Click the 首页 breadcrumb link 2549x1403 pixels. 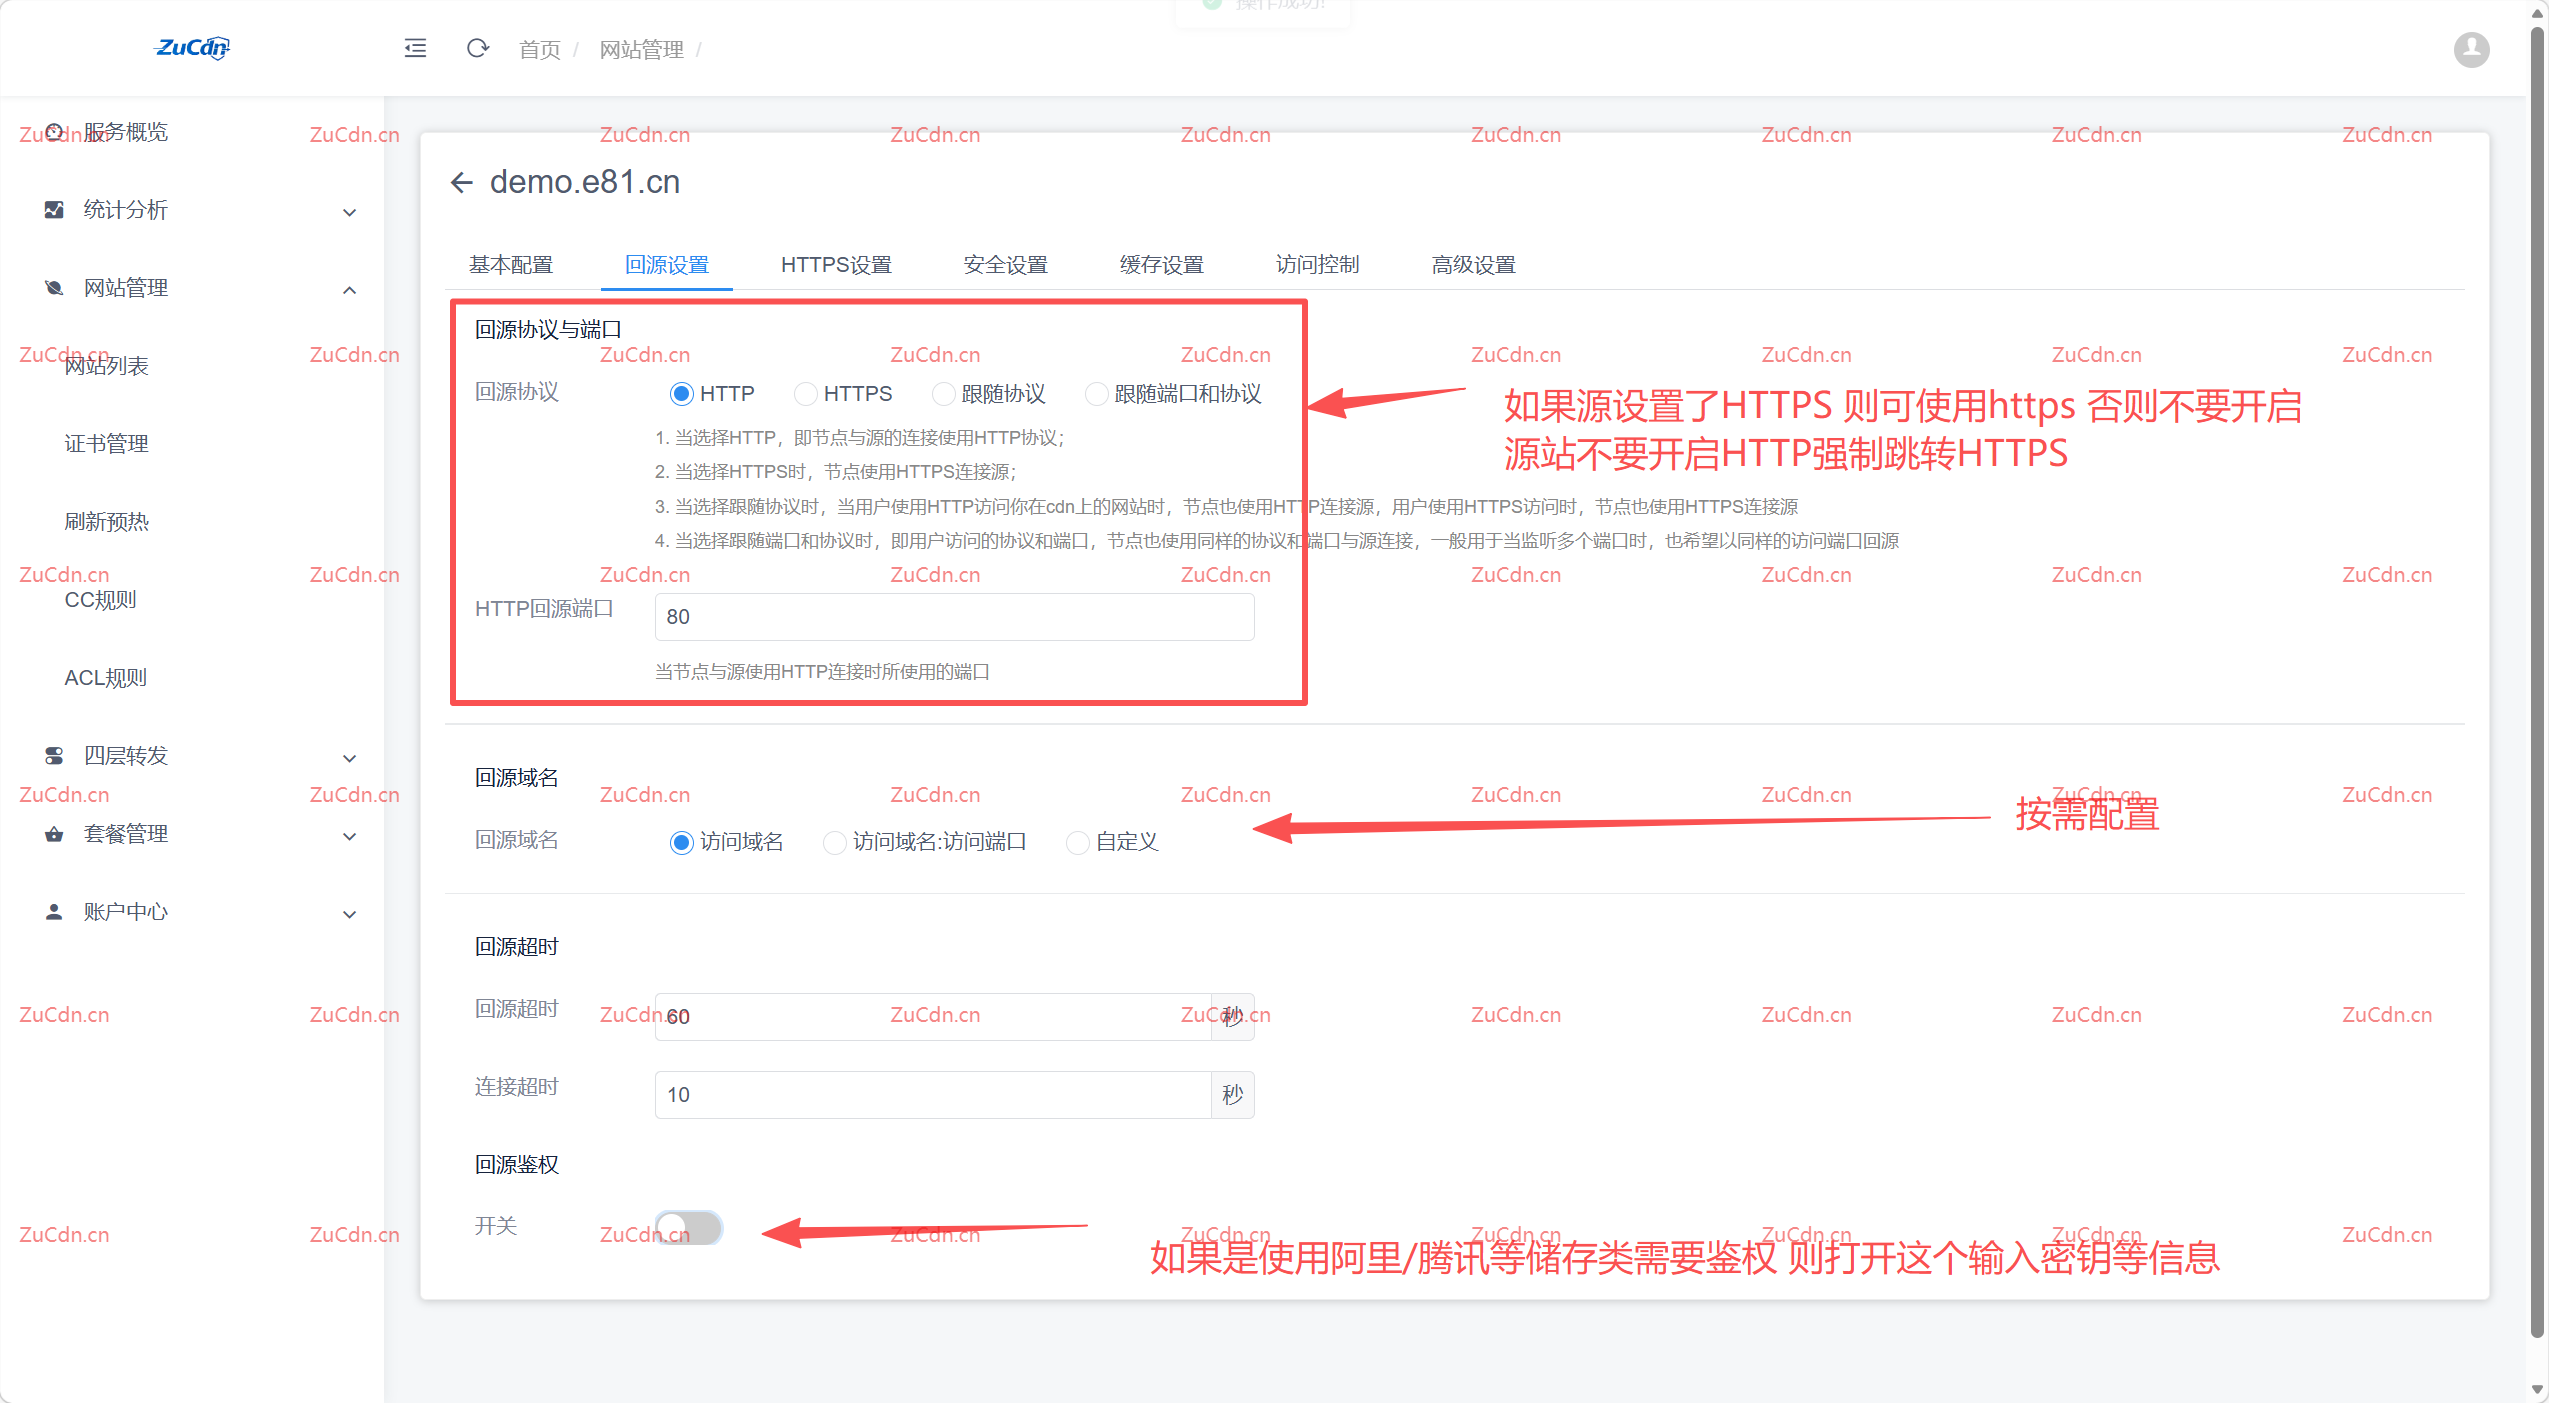[538, 50]
